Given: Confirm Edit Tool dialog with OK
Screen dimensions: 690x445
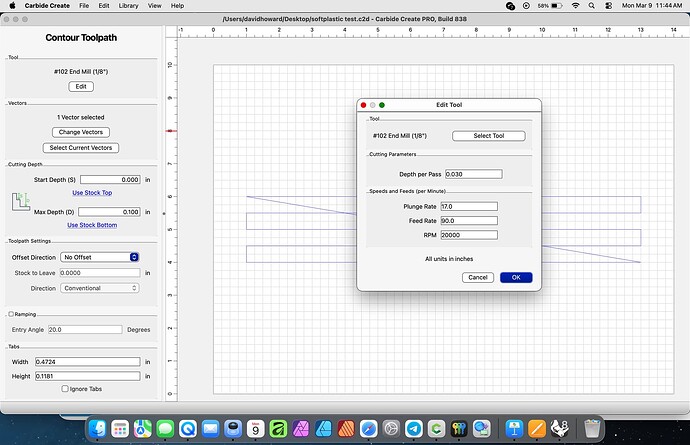Looking at the screenshot, I should point(516,277).
